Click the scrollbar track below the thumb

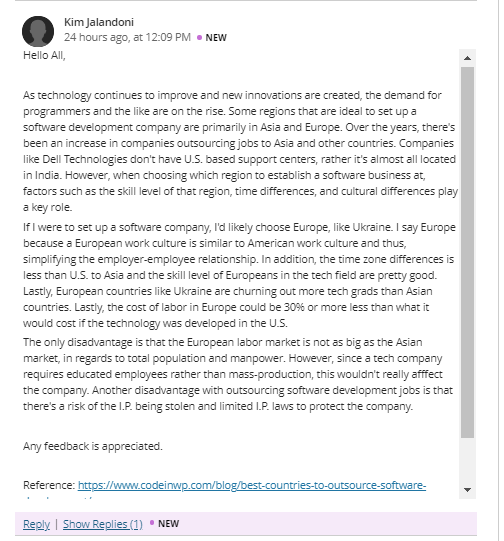(467, 460)
